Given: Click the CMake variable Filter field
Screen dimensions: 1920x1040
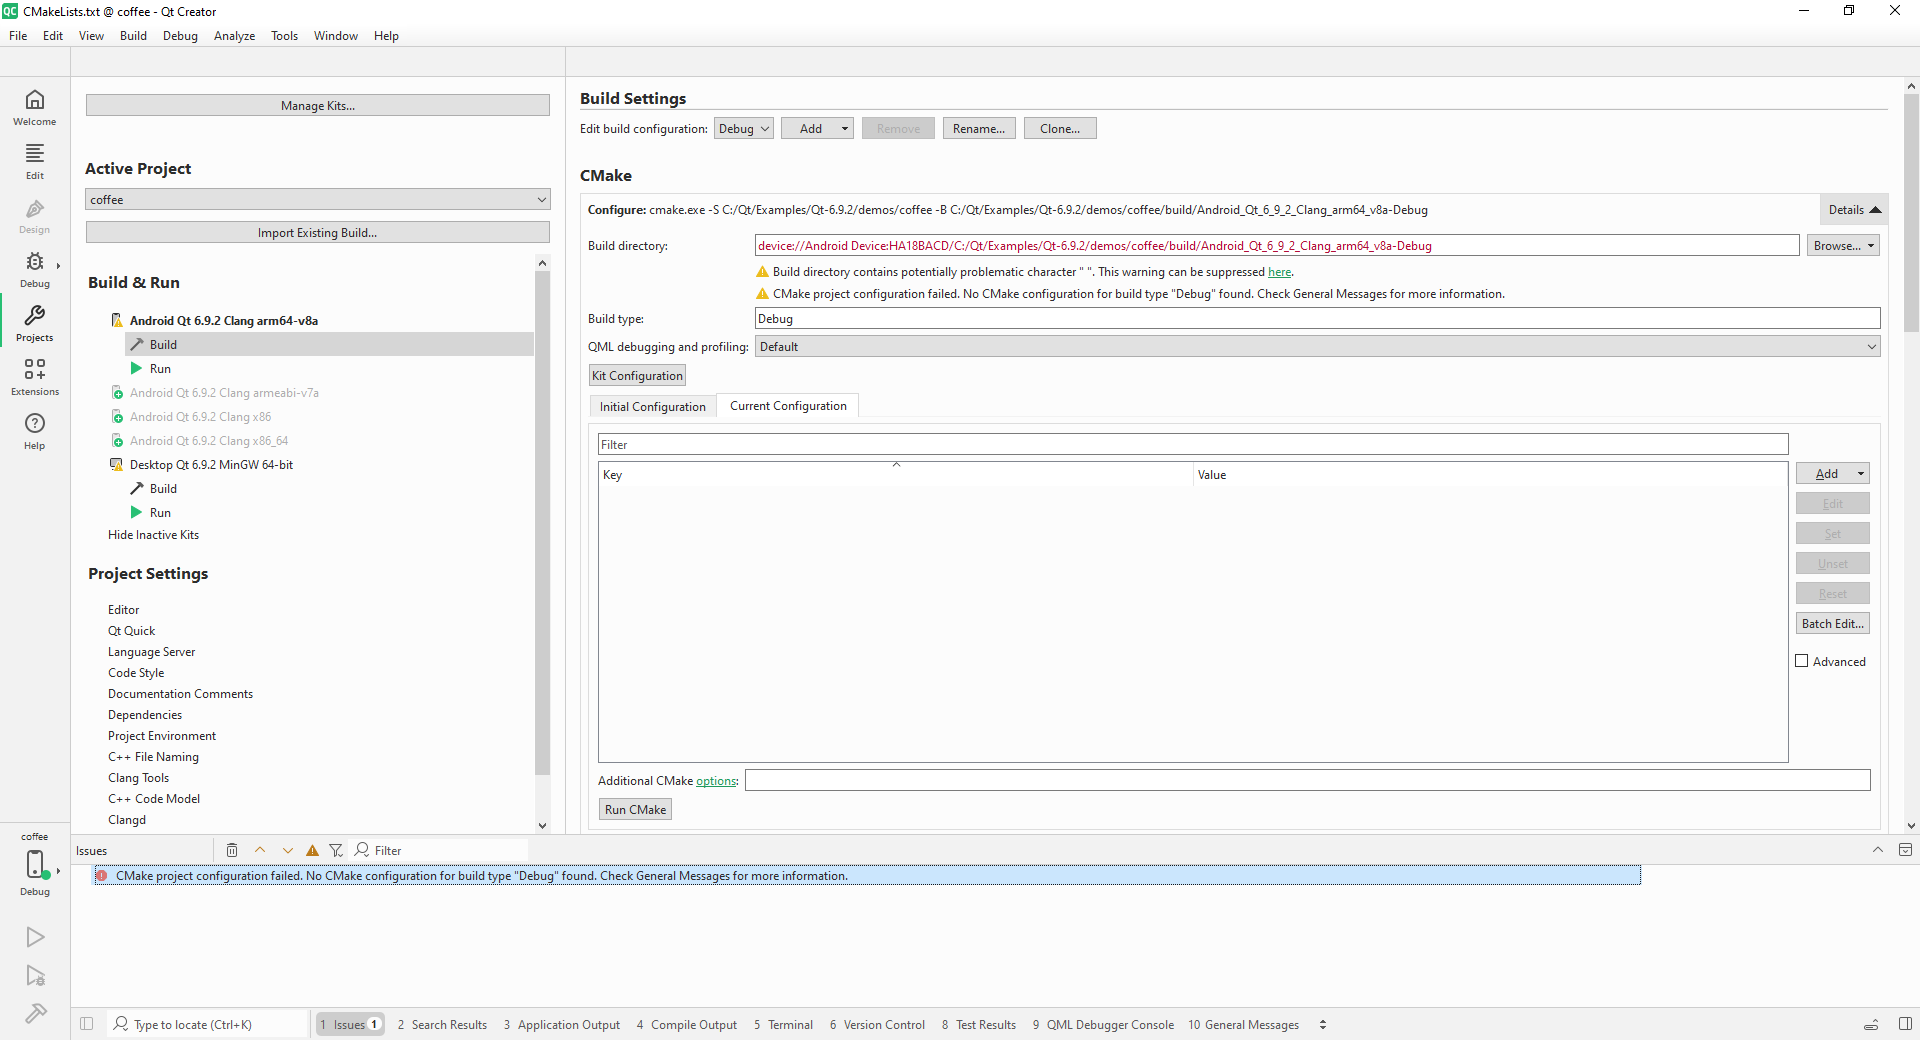Looking at the screenshot, I should click(1193, 445).
